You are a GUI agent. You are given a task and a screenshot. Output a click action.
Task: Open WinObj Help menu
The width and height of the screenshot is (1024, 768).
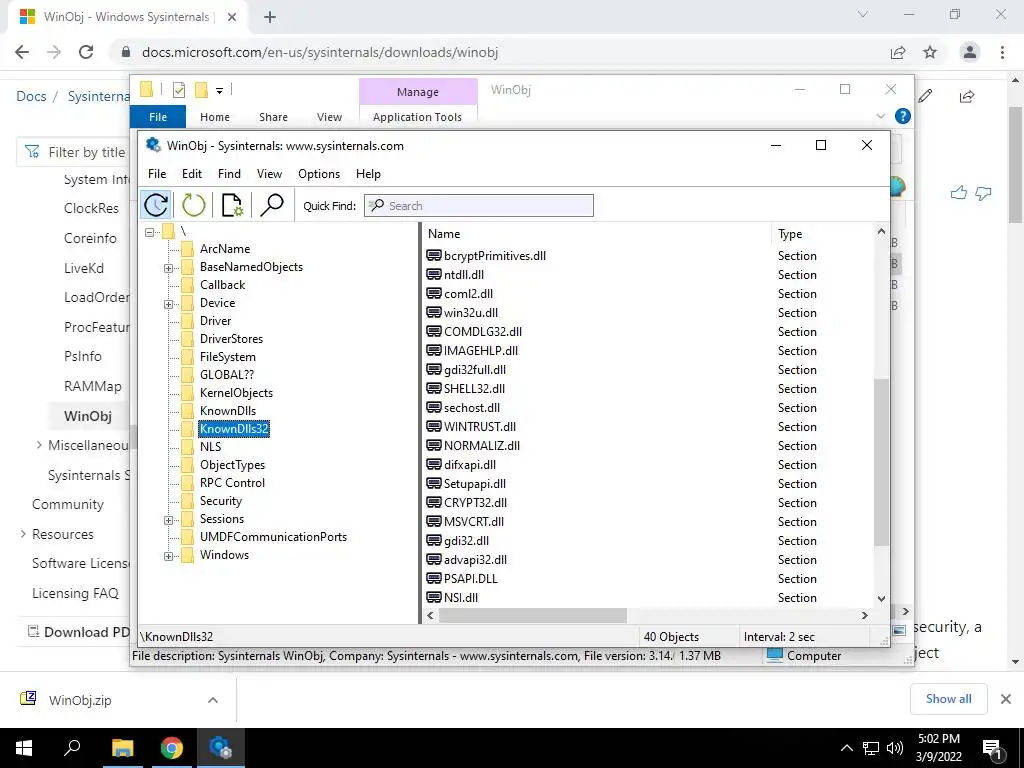[x=368, y=174]
